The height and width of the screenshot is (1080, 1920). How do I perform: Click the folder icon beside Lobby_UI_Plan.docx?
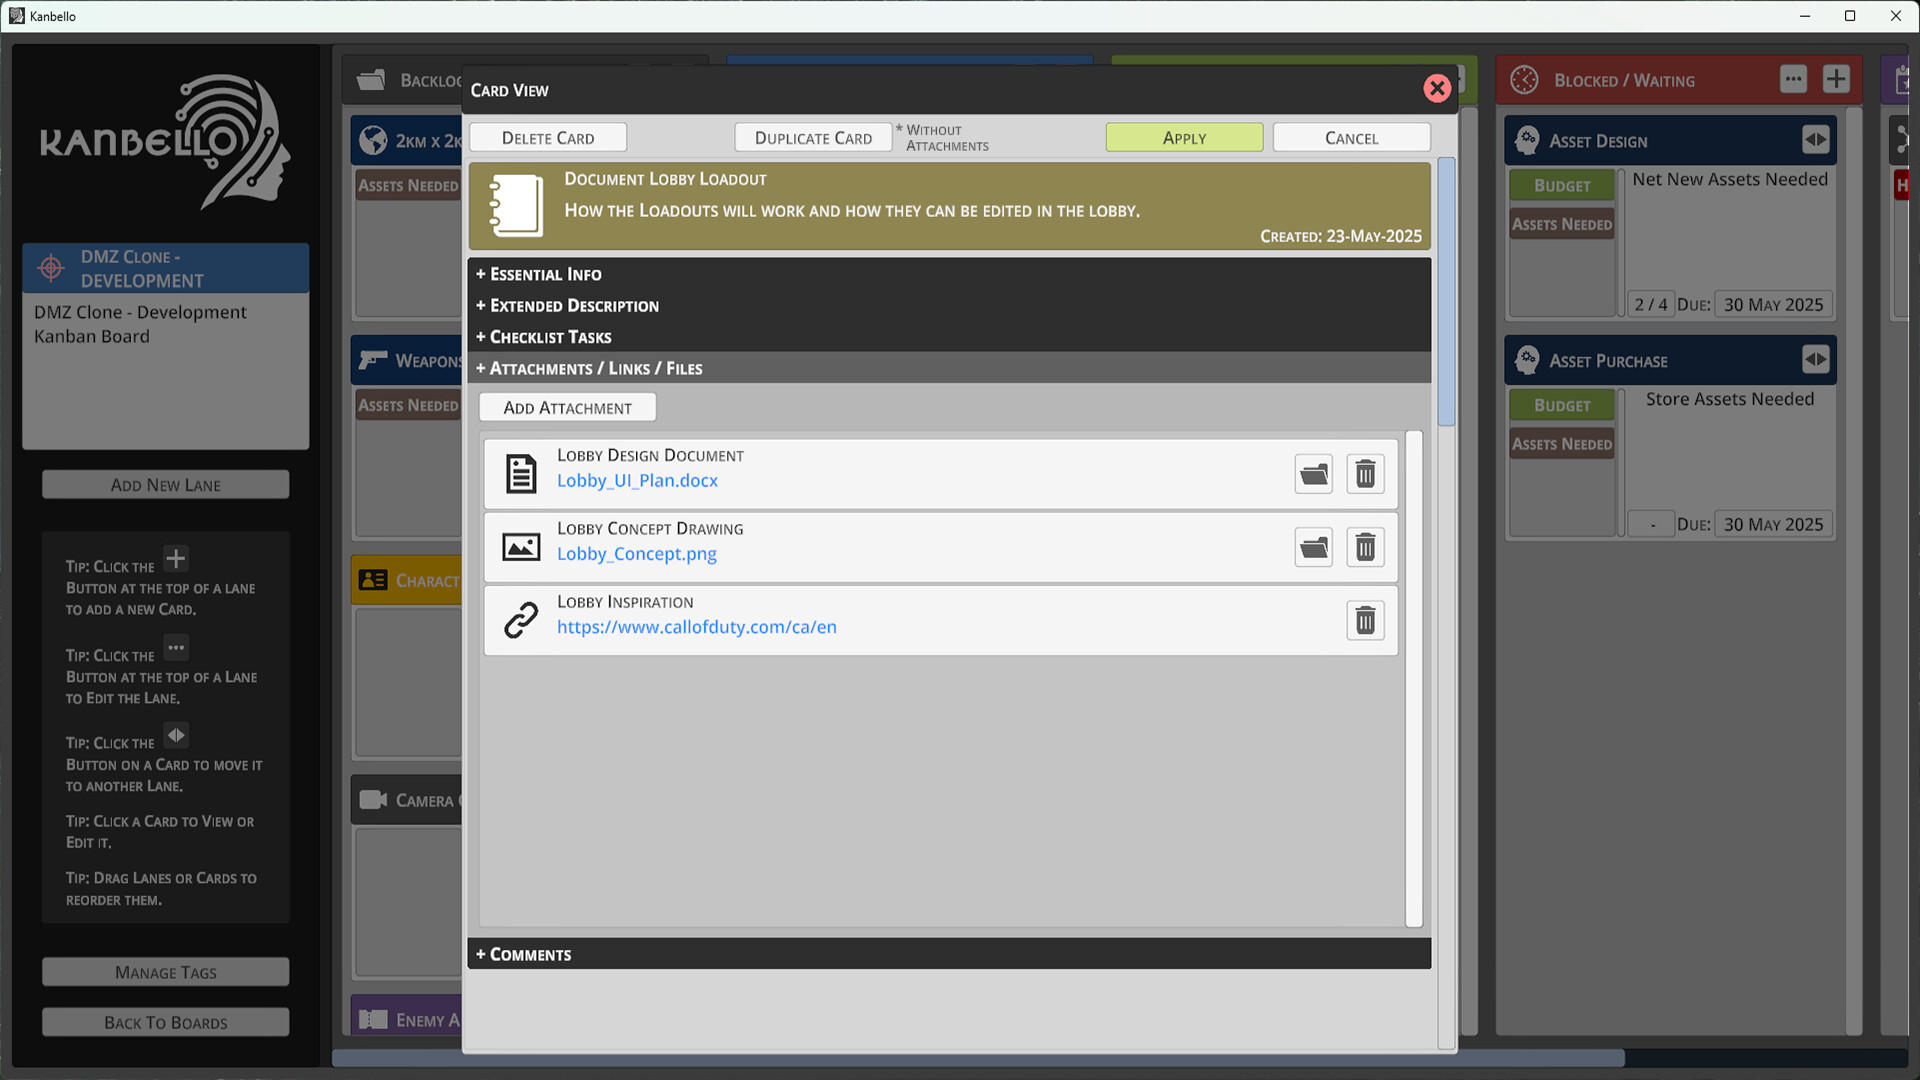pos(1314,474)
